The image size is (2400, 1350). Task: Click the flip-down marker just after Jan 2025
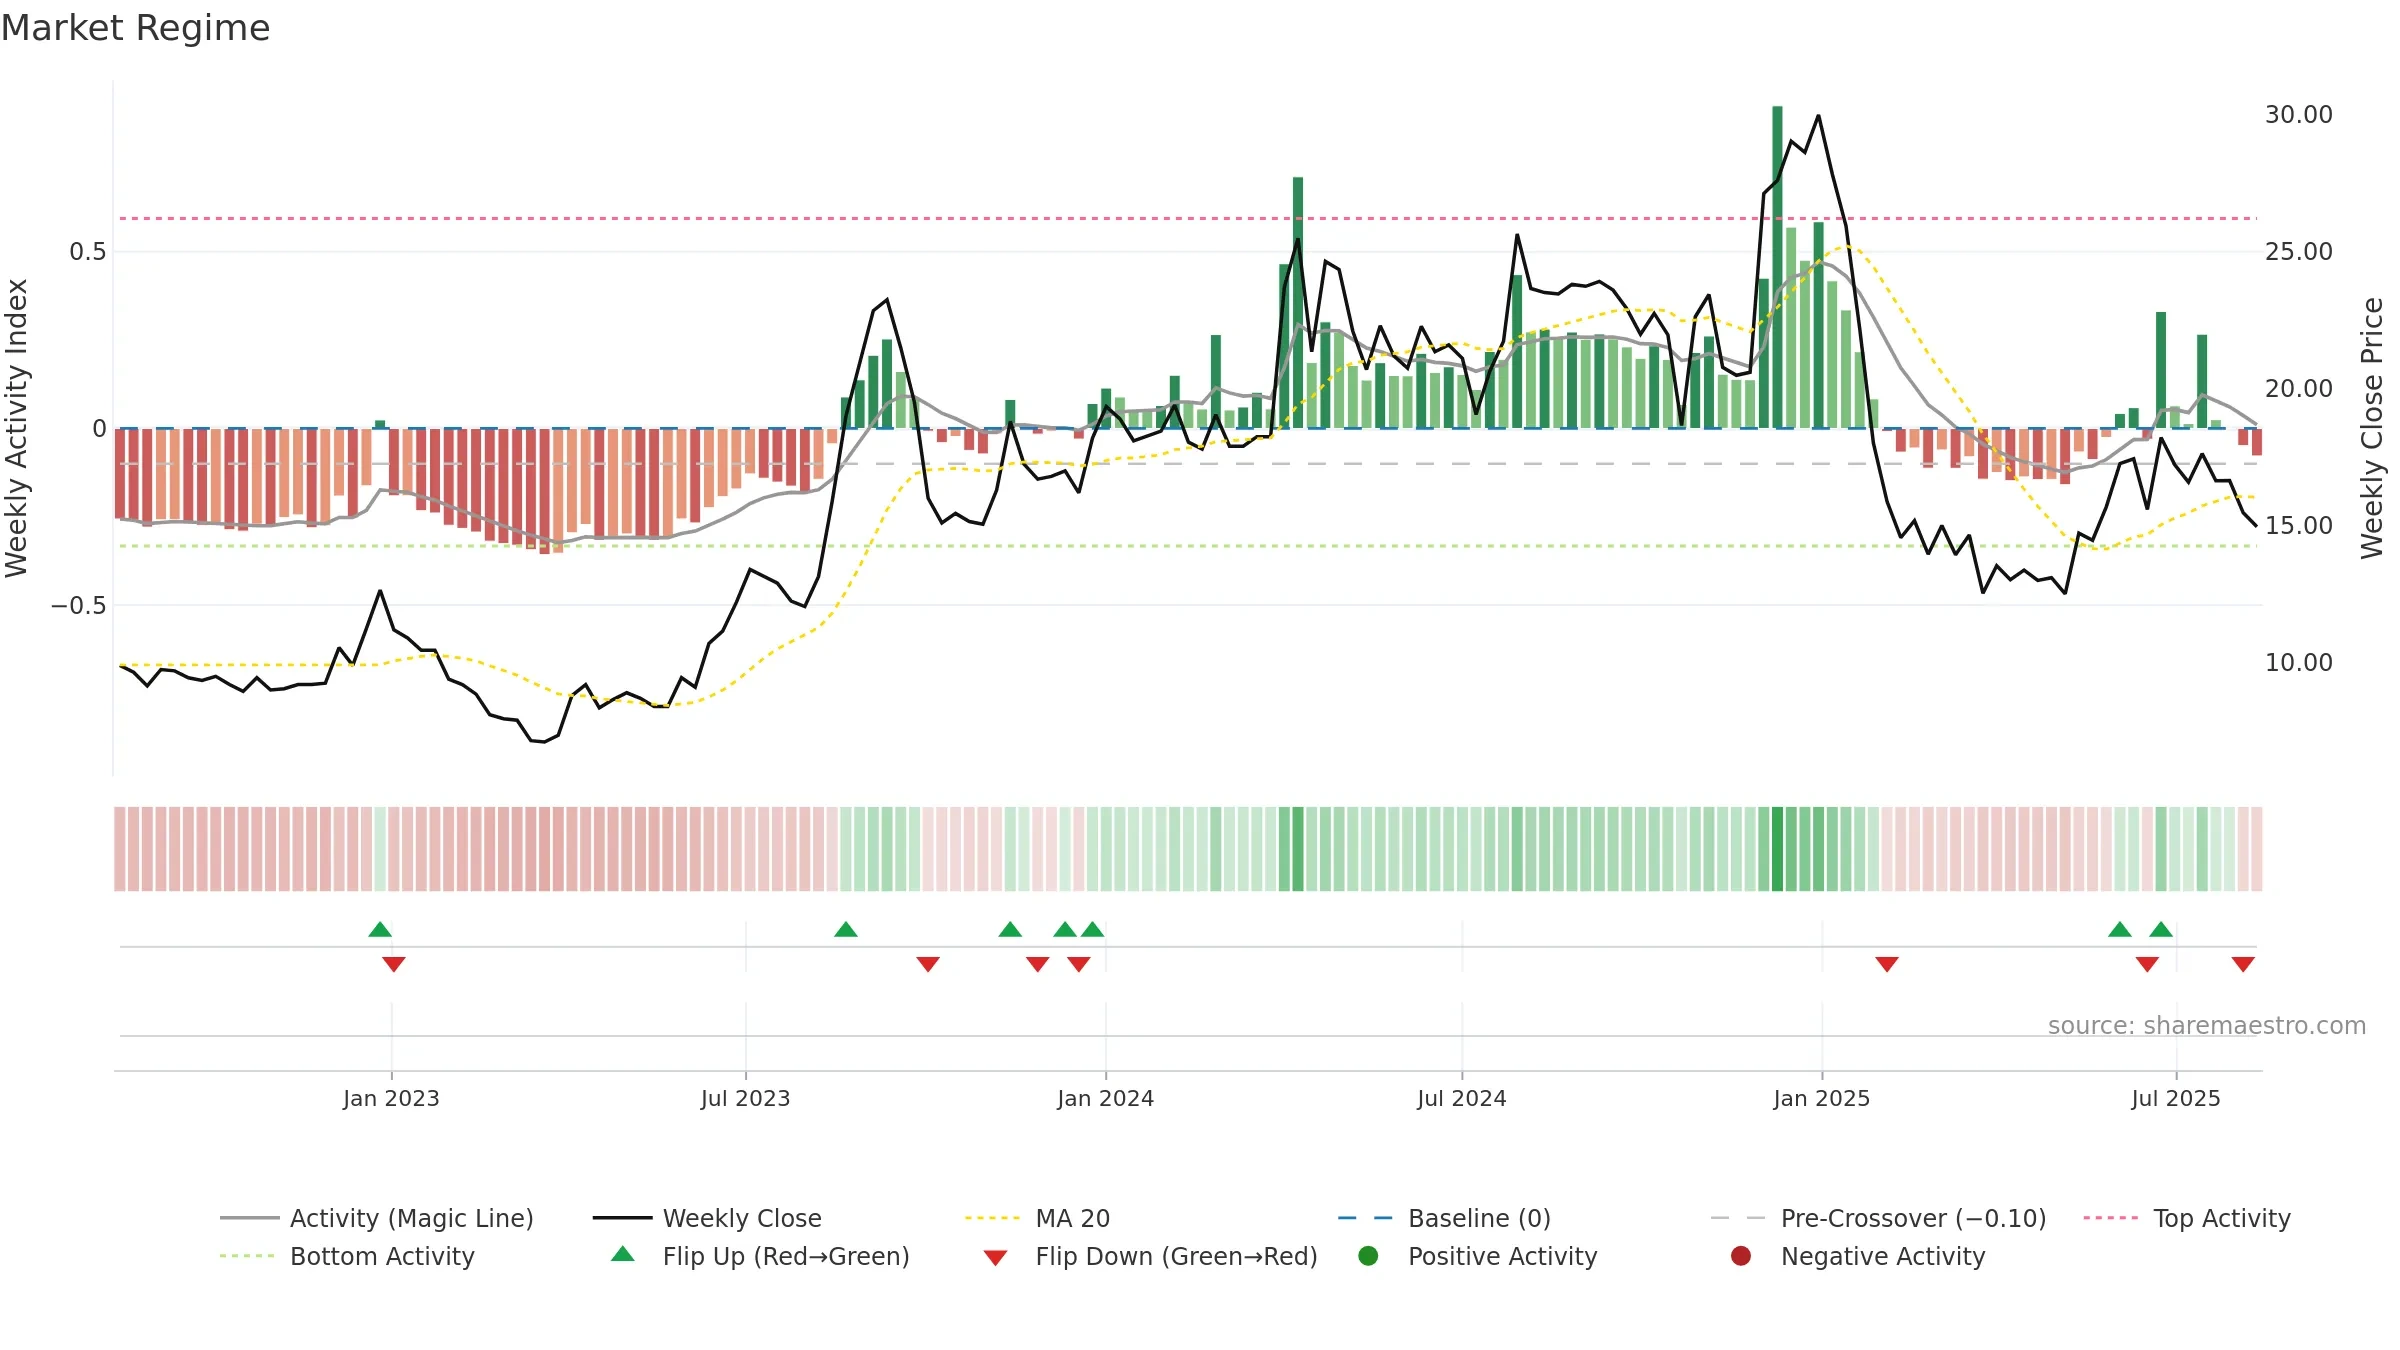pyautogui.click(x=1887, y=964)
